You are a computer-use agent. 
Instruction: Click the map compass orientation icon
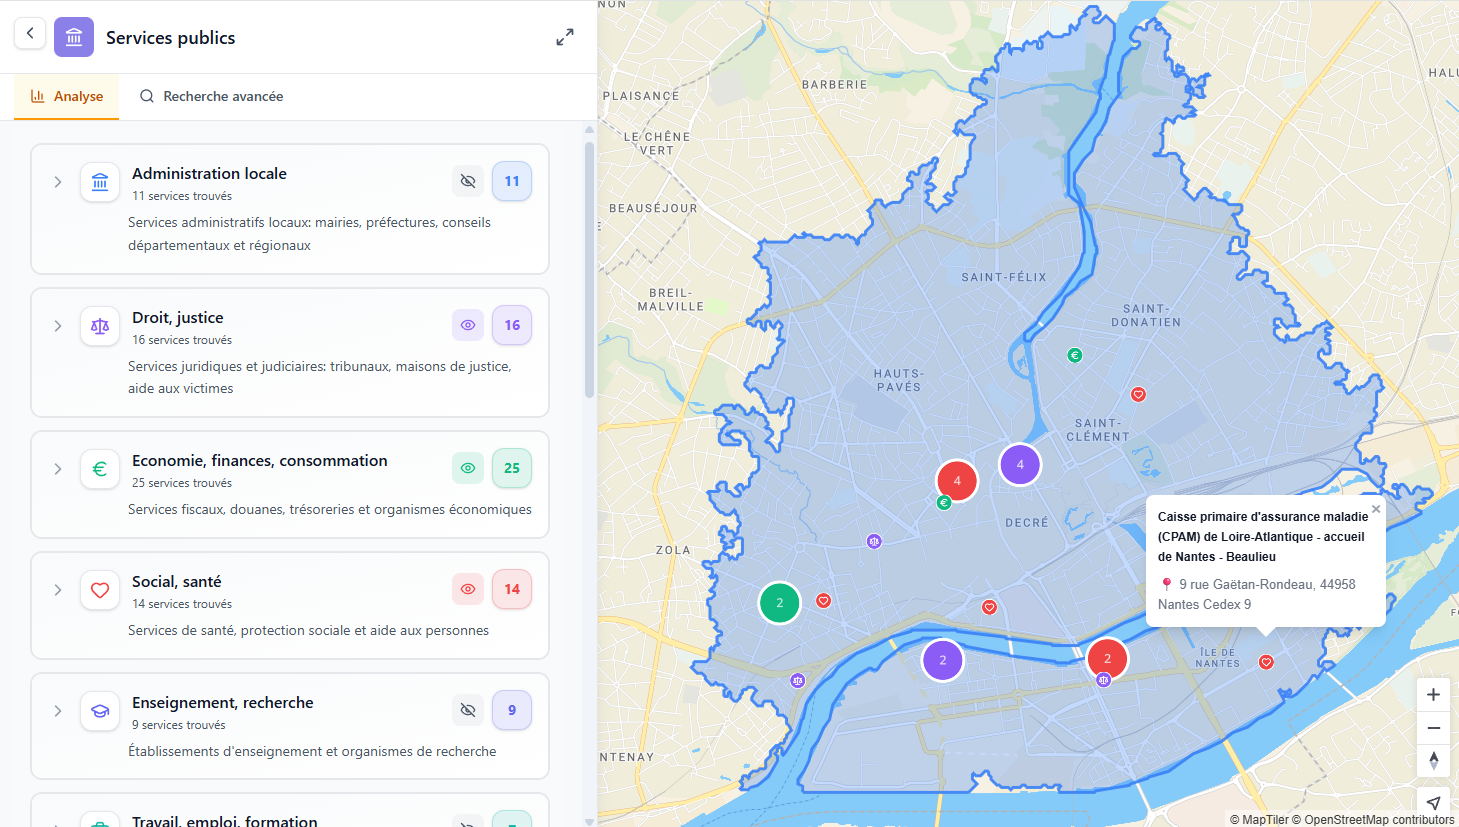coord(1433,761)
